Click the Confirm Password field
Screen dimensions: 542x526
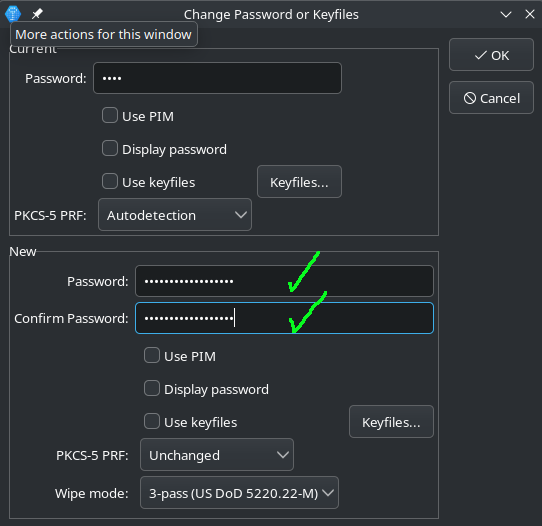click(284, 318)
